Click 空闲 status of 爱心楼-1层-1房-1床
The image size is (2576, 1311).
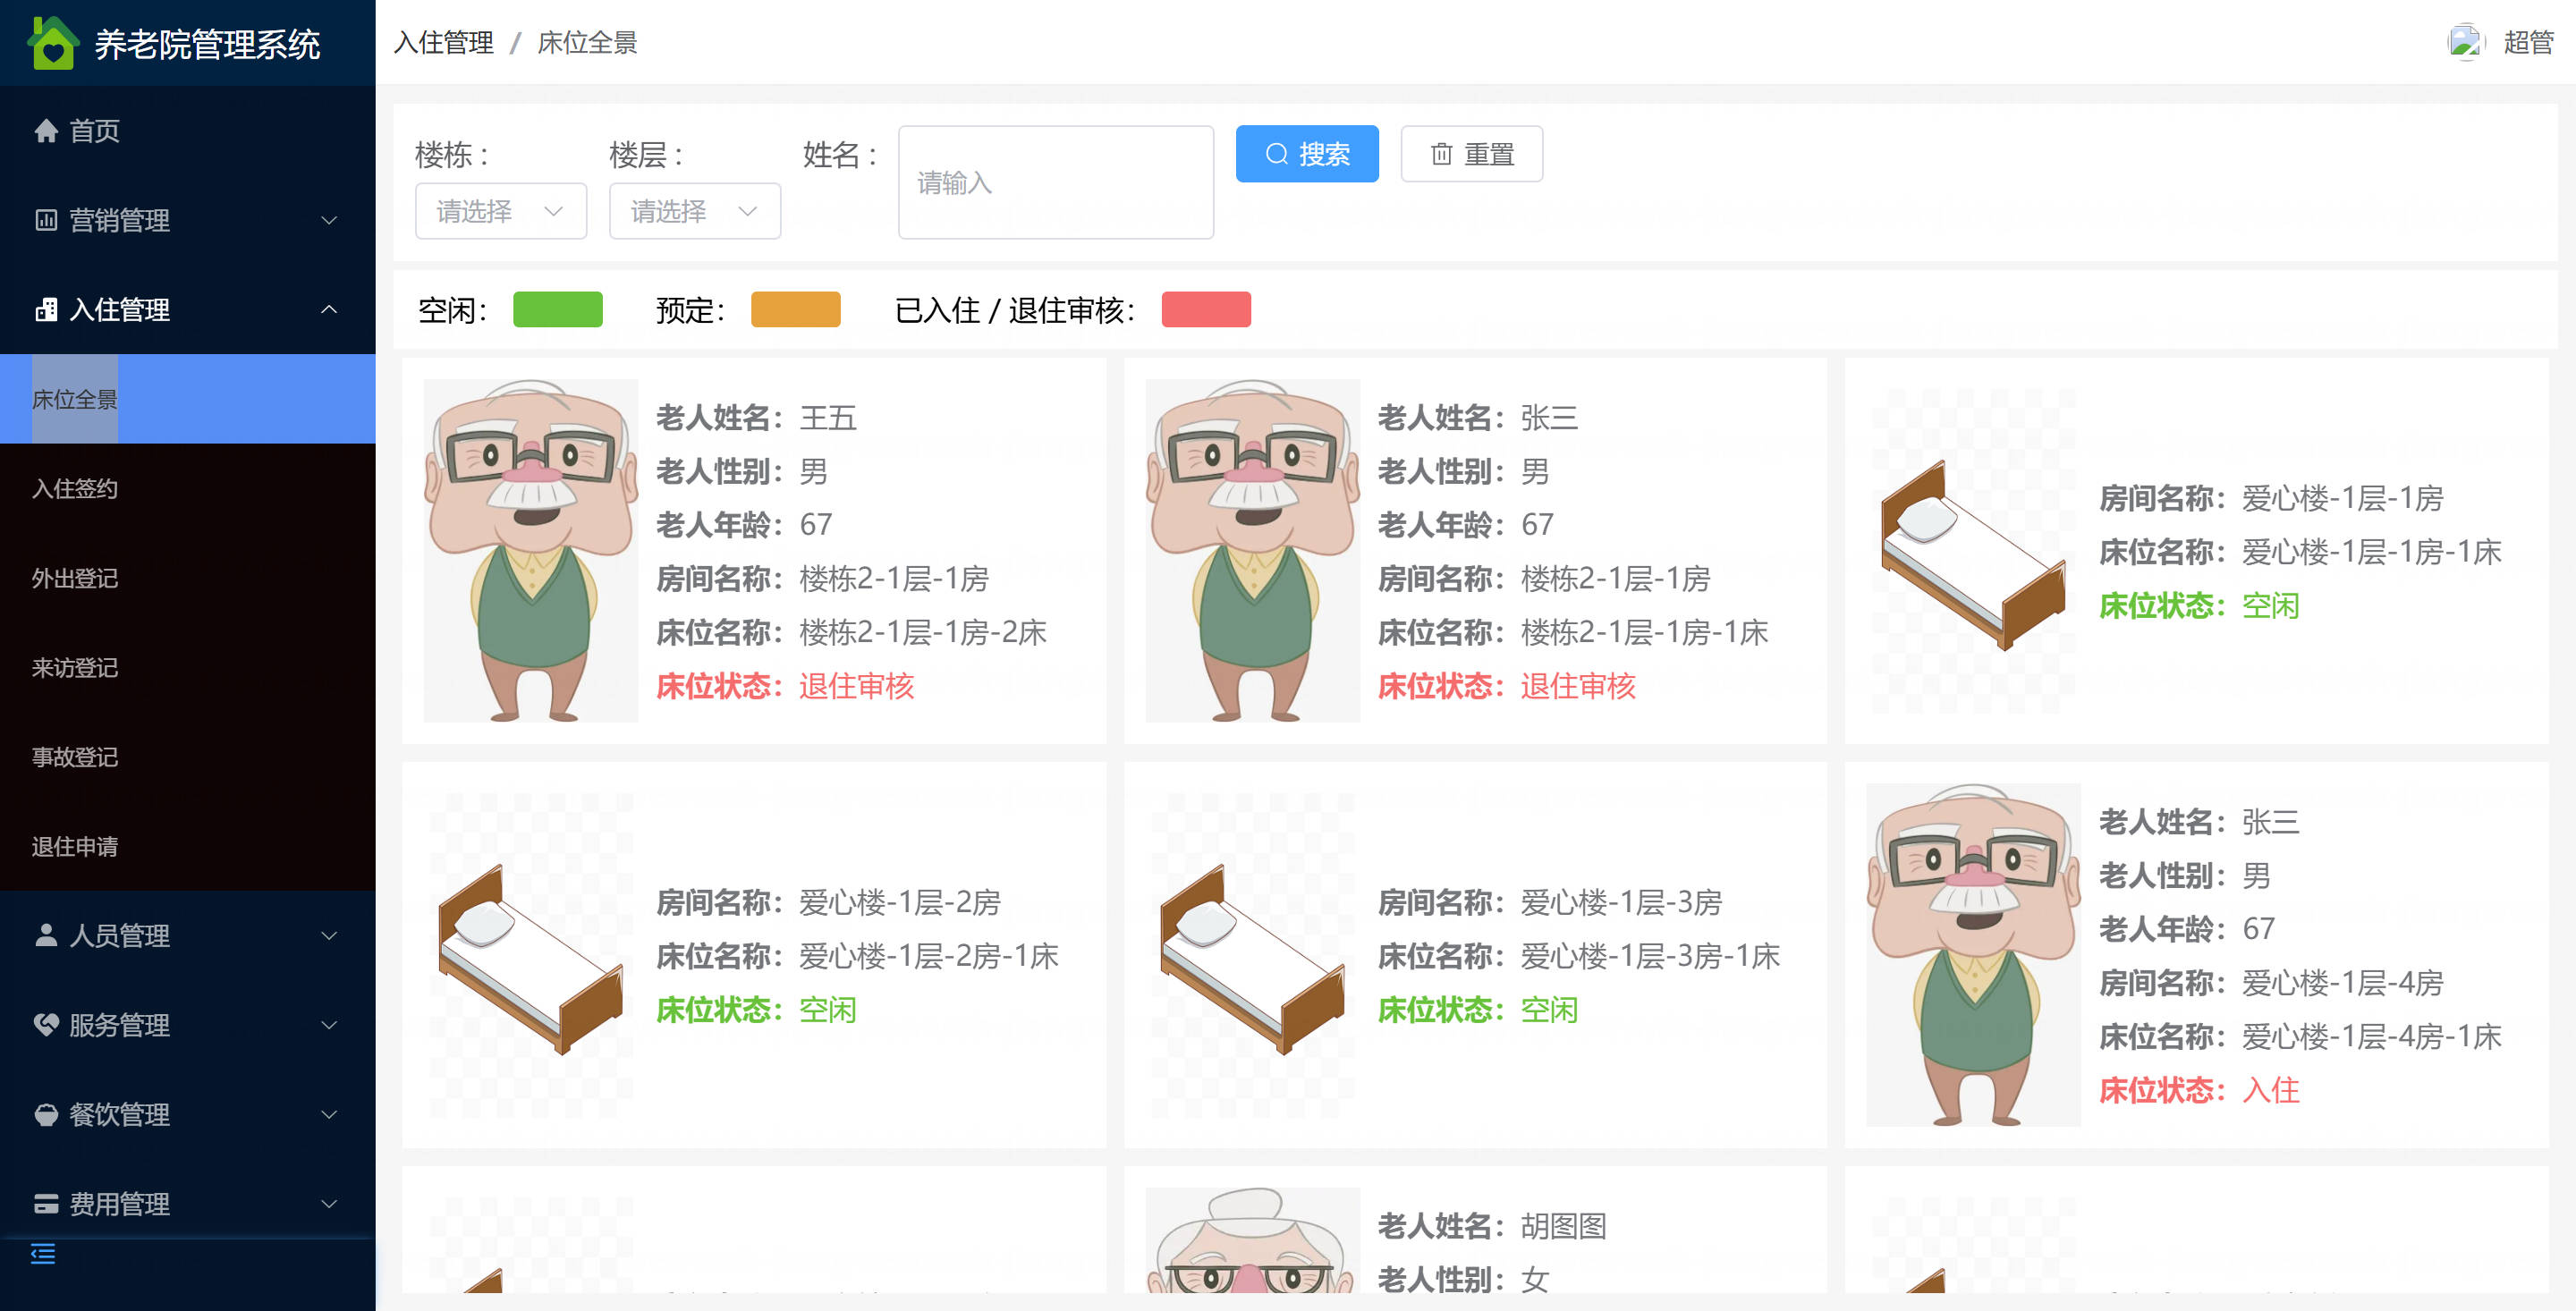2271,606
